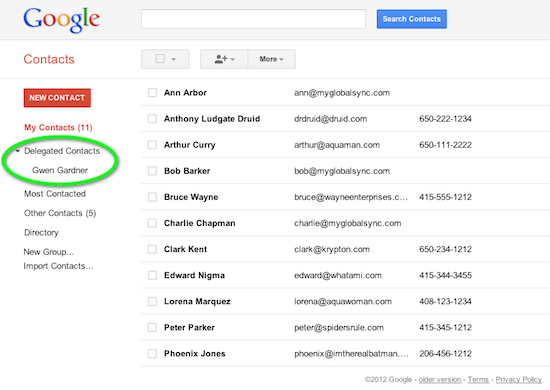Screen dimensions: 550x390
Task: Check the Phoenix Jones checkbox
Action: point(152,354)
